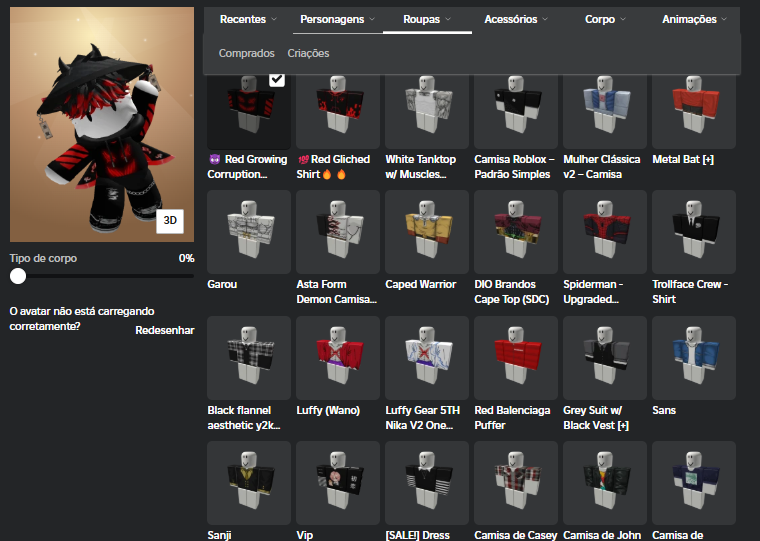760x541 pixels.
Task: Select the Trollface Crew Shirt thumbnail
Action: coord(694,232)
